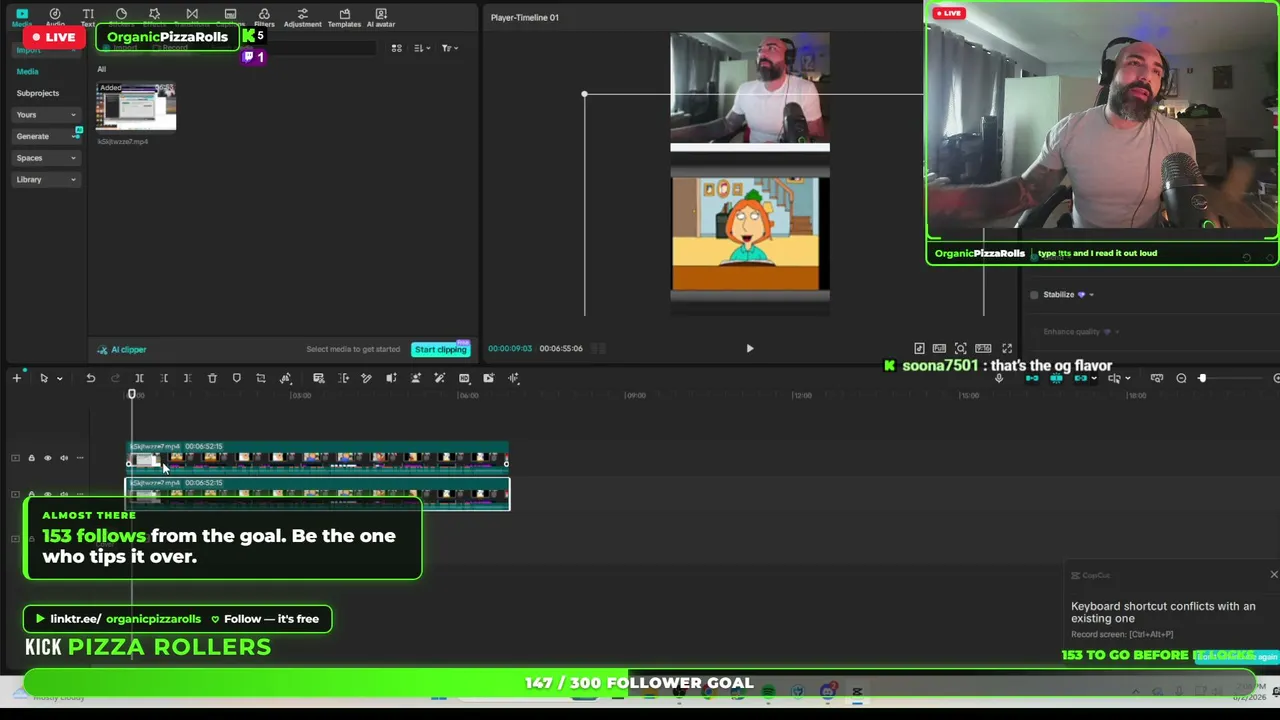Start voiceover recording with microphone icon

998,378
